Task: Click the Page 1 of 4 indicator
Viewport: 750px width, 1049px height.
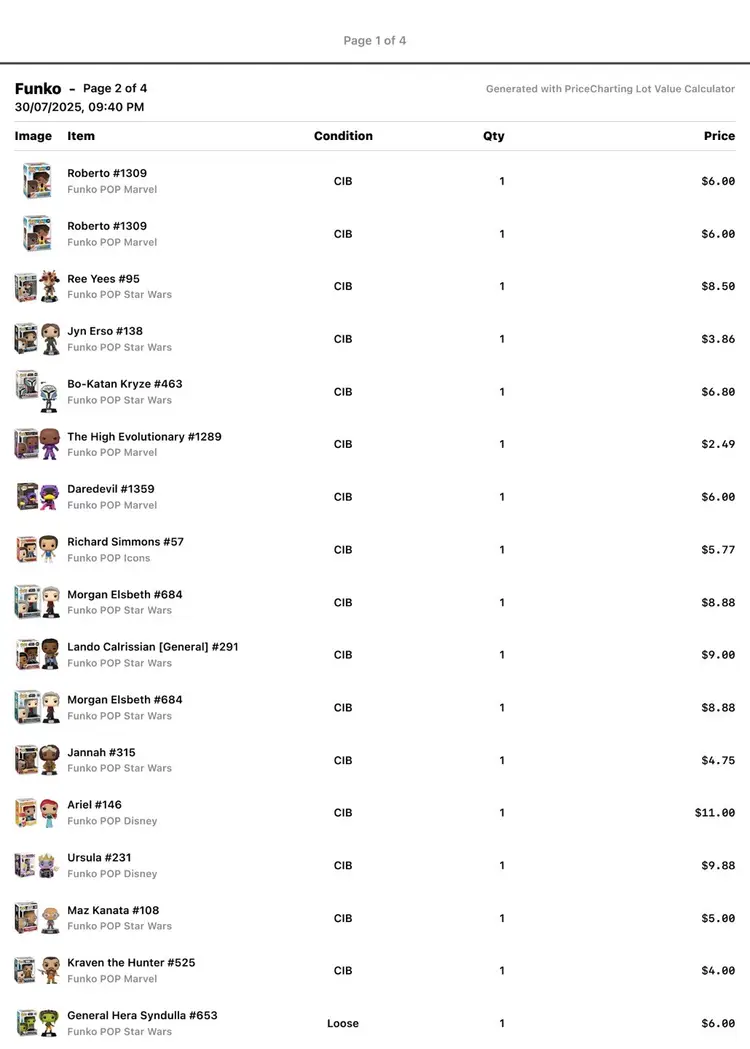Action: [375, 41]
